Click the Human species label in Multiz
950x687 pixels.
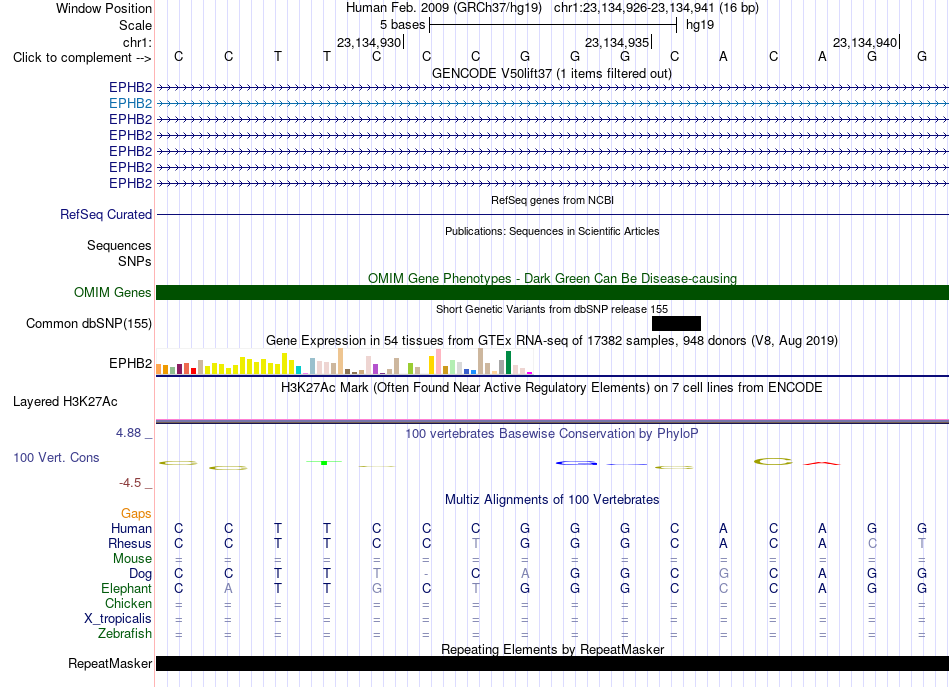point(131,528)
